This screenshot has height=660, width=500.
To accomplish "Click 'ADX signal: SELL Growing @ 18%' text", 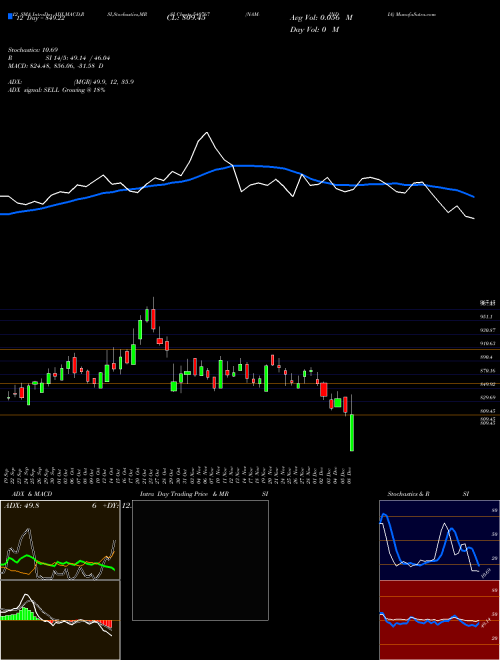I will tap(56, 90).
